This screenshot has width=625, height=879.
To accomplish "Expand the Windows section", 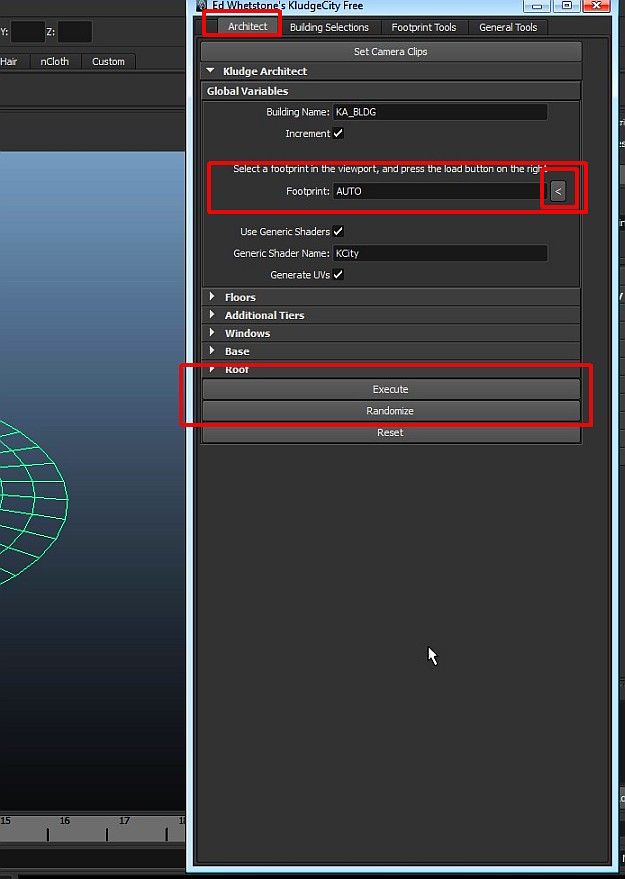I will click(391, 333).
